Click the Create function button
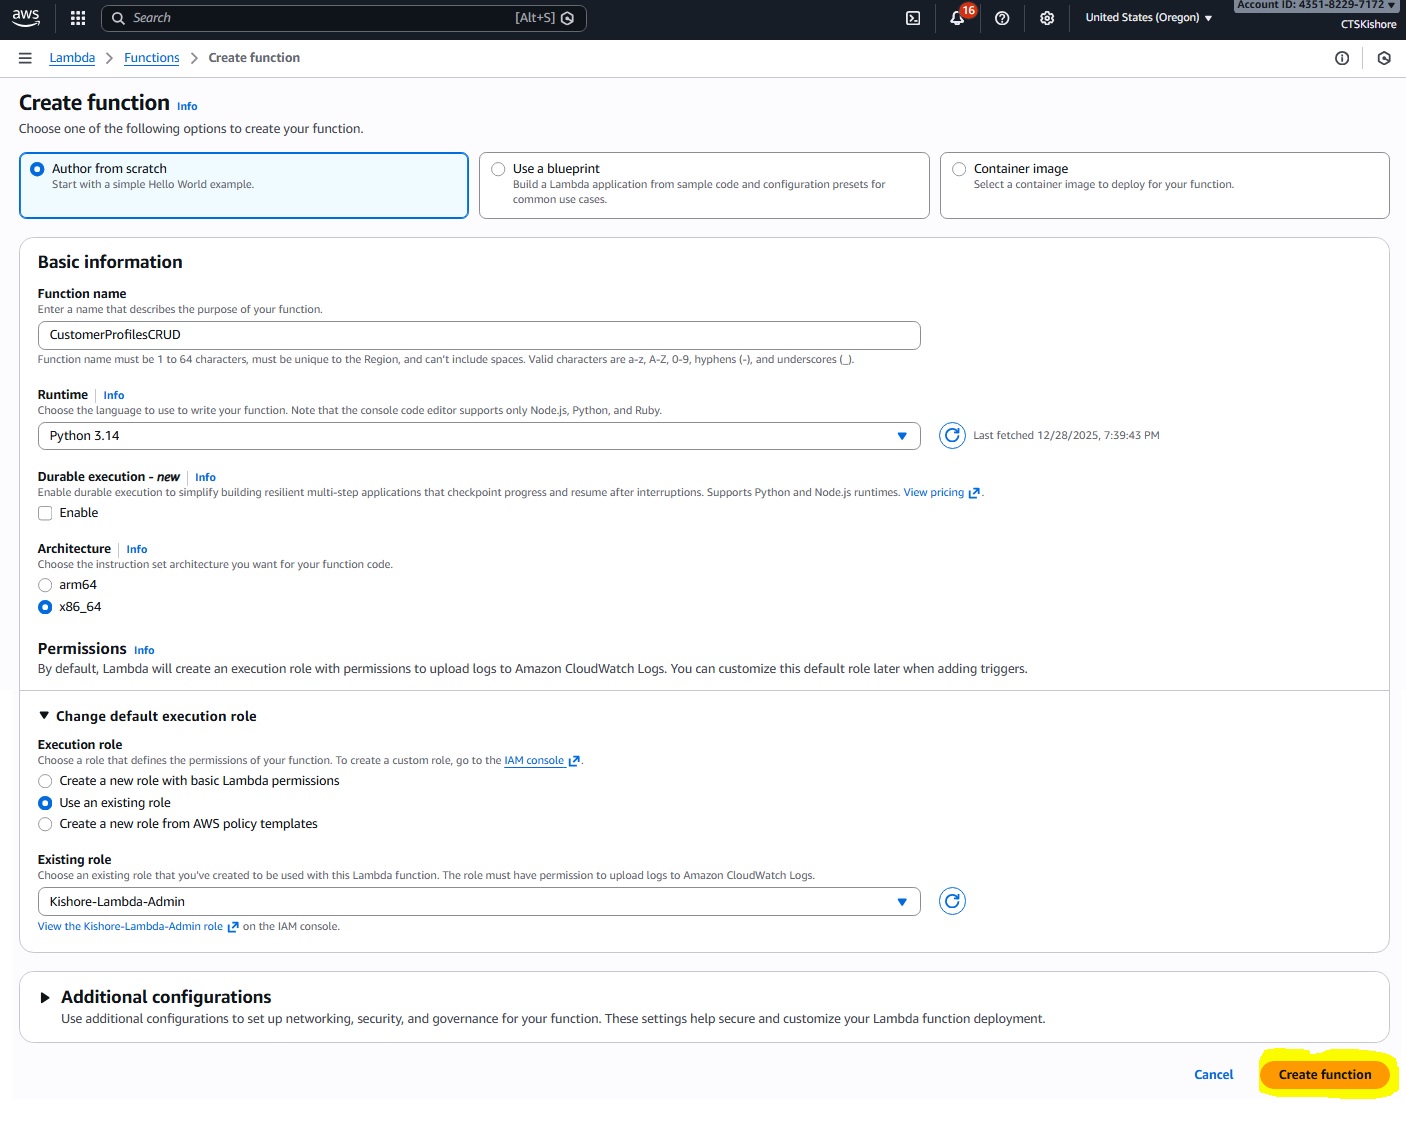 coord(1324,1075)
